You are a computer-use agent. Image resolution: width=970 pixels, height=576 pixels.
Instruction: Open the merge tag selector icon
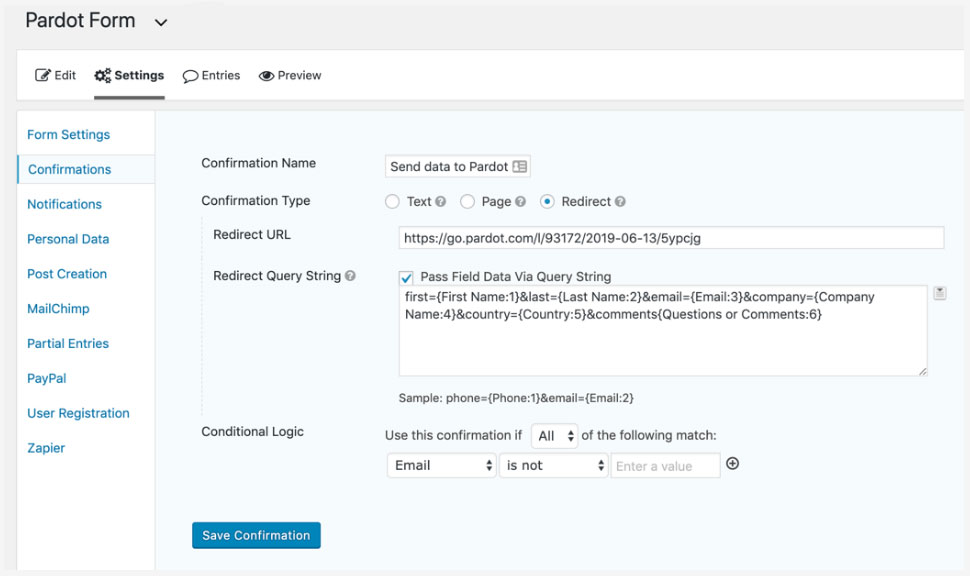pos(940,293)
